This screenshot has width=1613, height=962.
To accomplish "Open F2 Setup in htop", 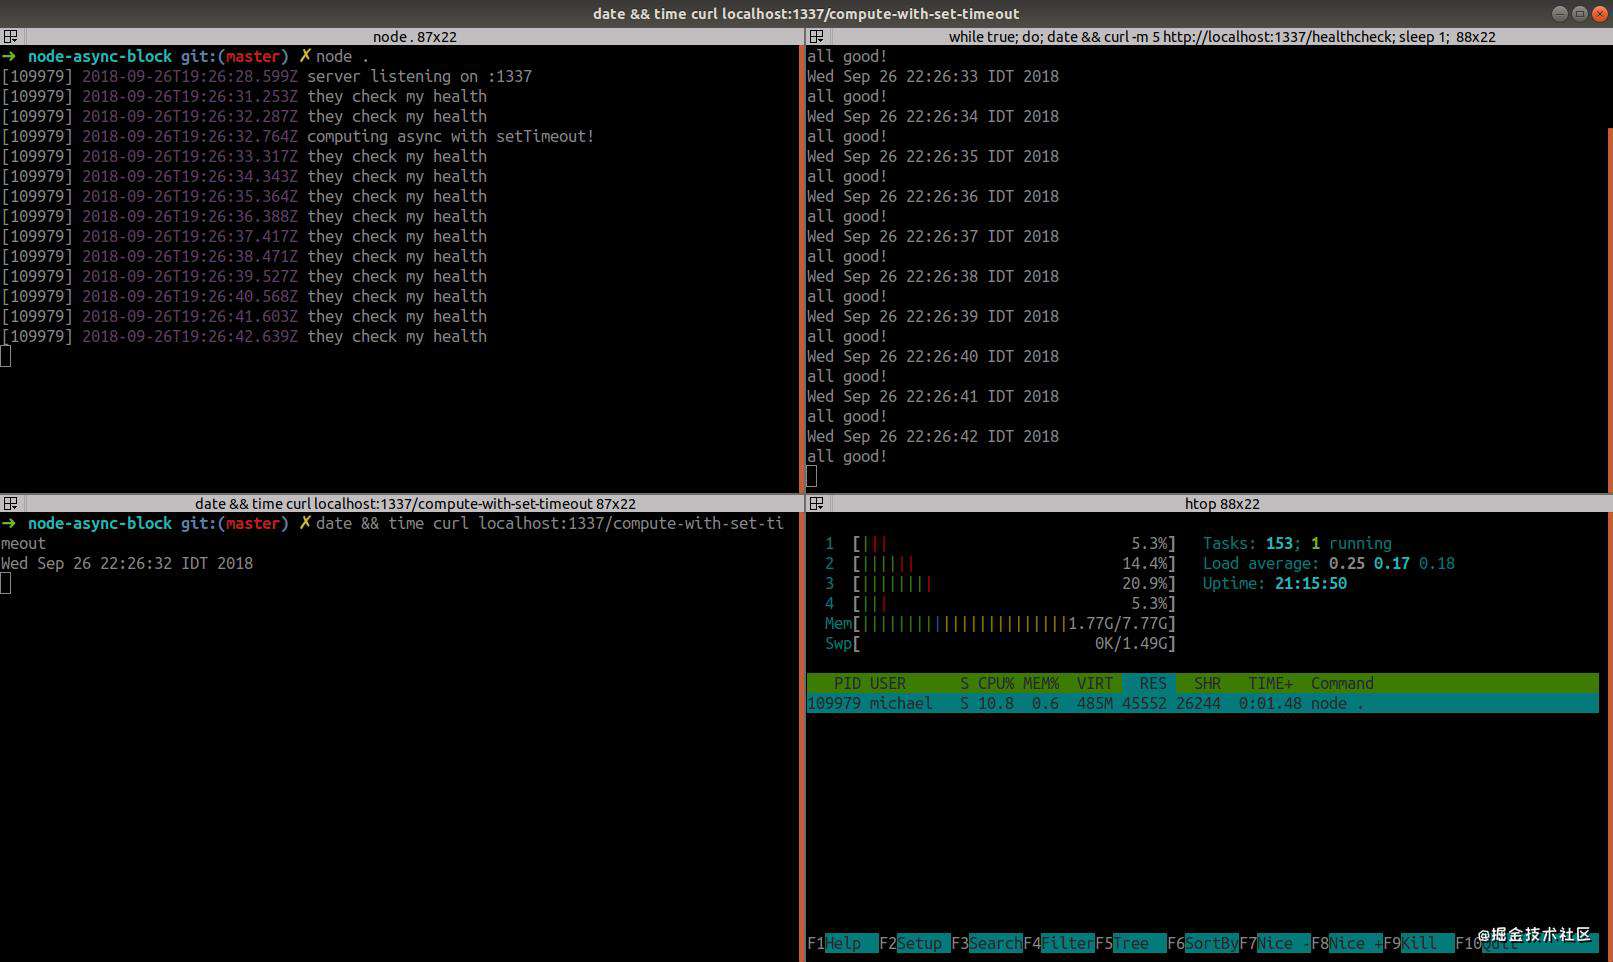I will pyautogui.click(x=915, y=943).
